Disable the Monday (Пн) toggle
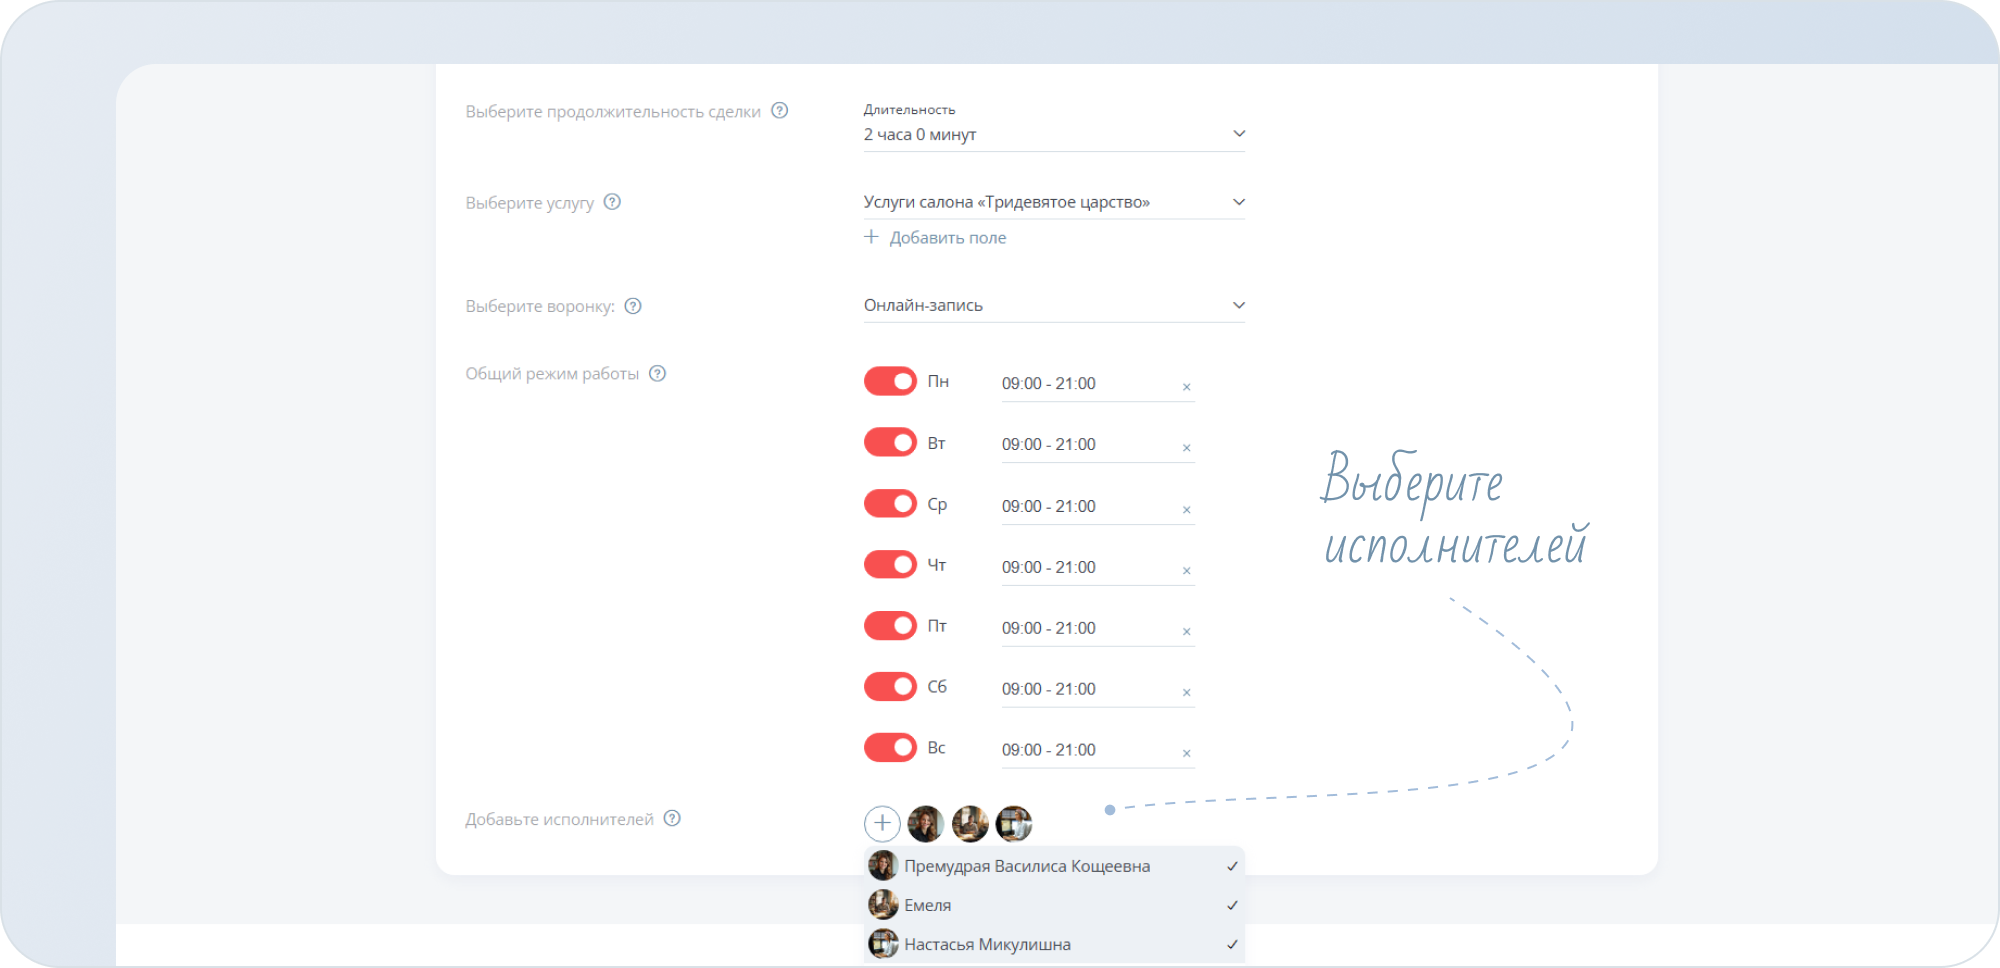 pos(890,381)
